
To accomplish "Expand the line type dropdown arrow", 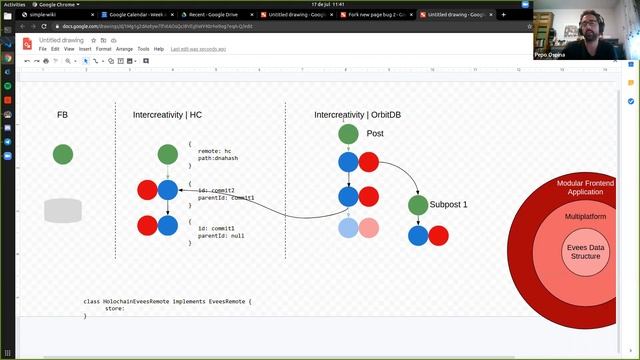I will pos(103,61).
